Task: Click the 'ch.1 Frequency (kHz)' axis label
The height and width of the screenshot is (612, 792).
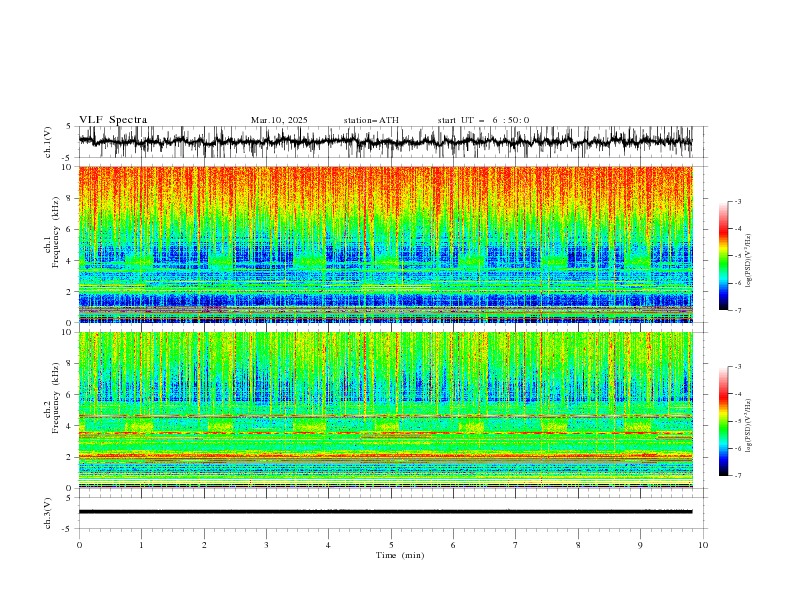Action: 51,244
